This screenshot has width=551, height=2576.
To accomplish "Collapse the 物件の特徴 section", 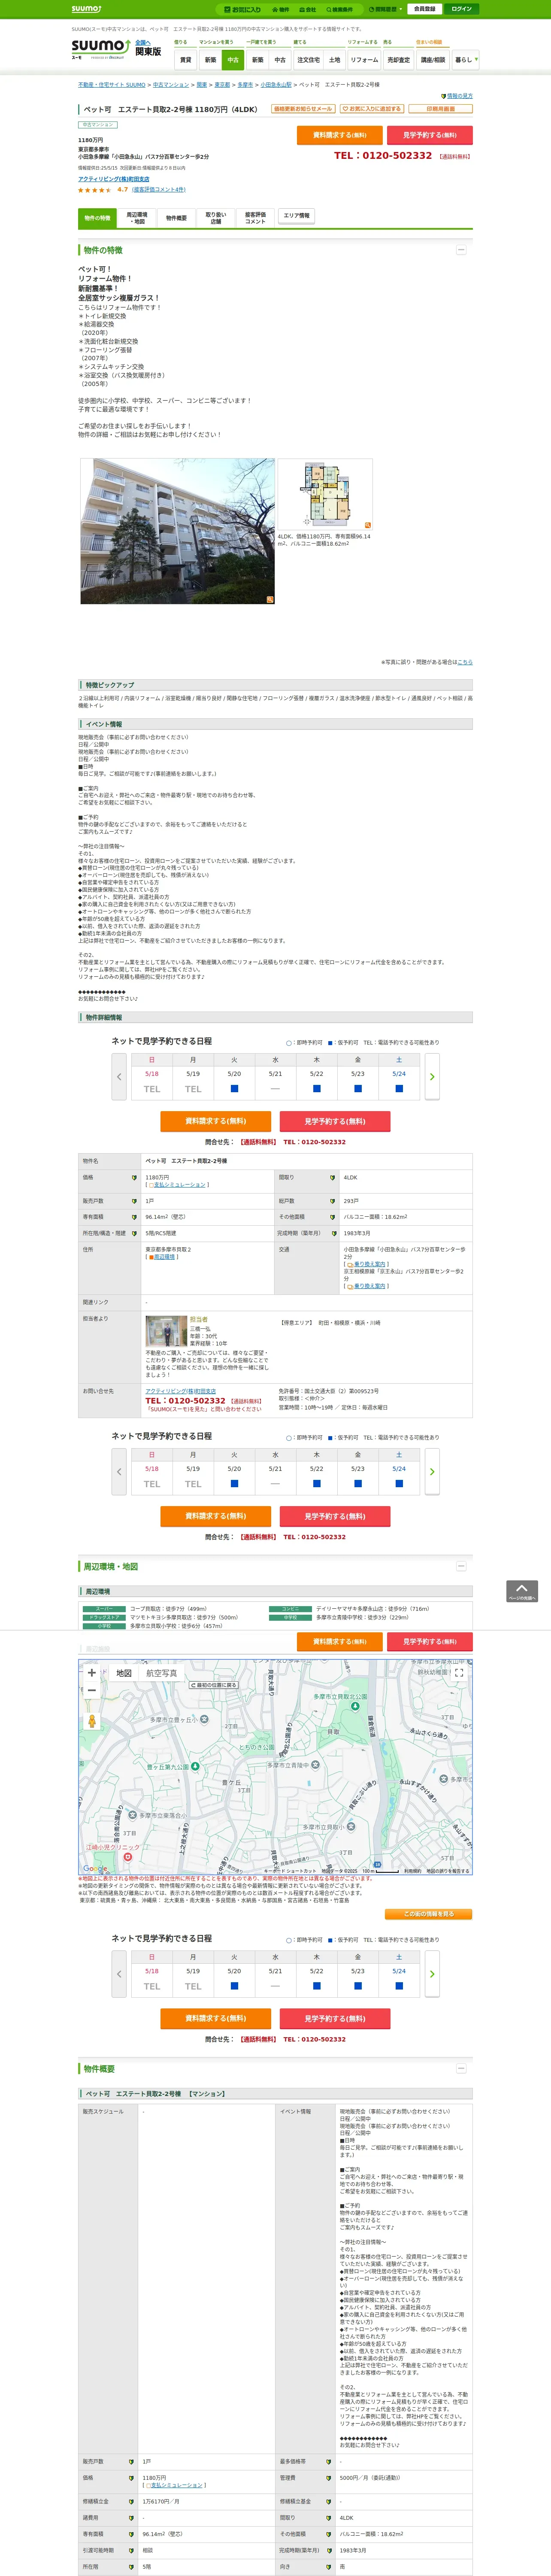I will [461, 250].
